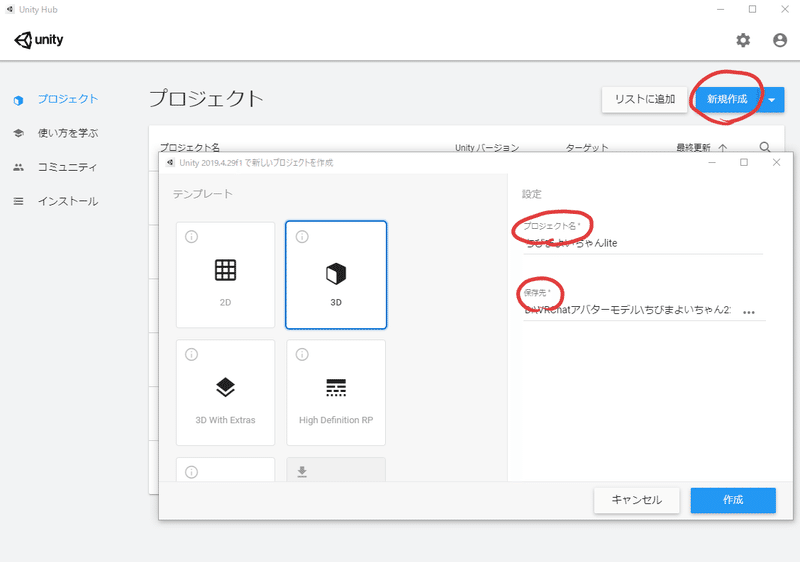800x562 pixels.
Task: Click the search magnifier in project list
Action: 764,147
